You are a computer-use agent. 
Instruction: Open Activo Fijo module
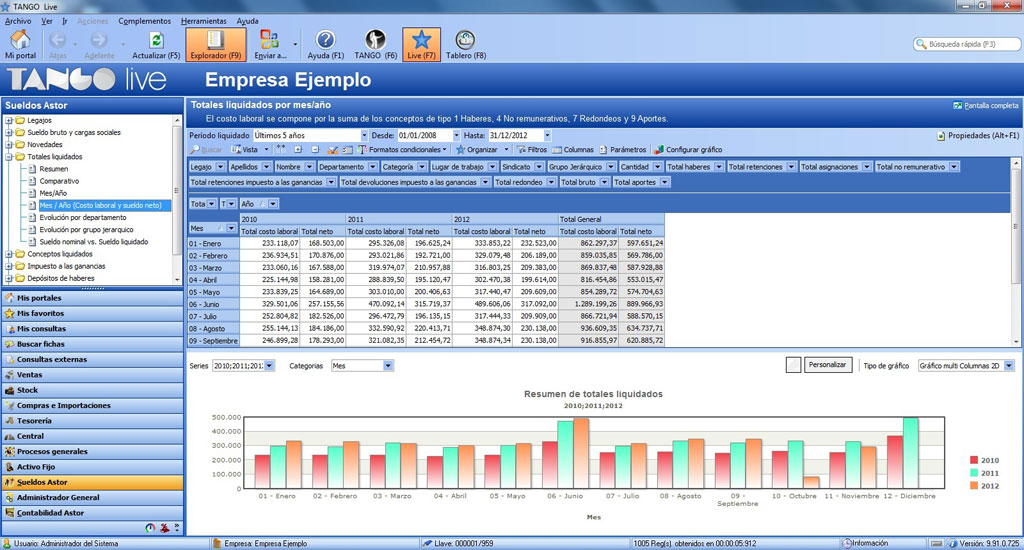tap(93, 467)
